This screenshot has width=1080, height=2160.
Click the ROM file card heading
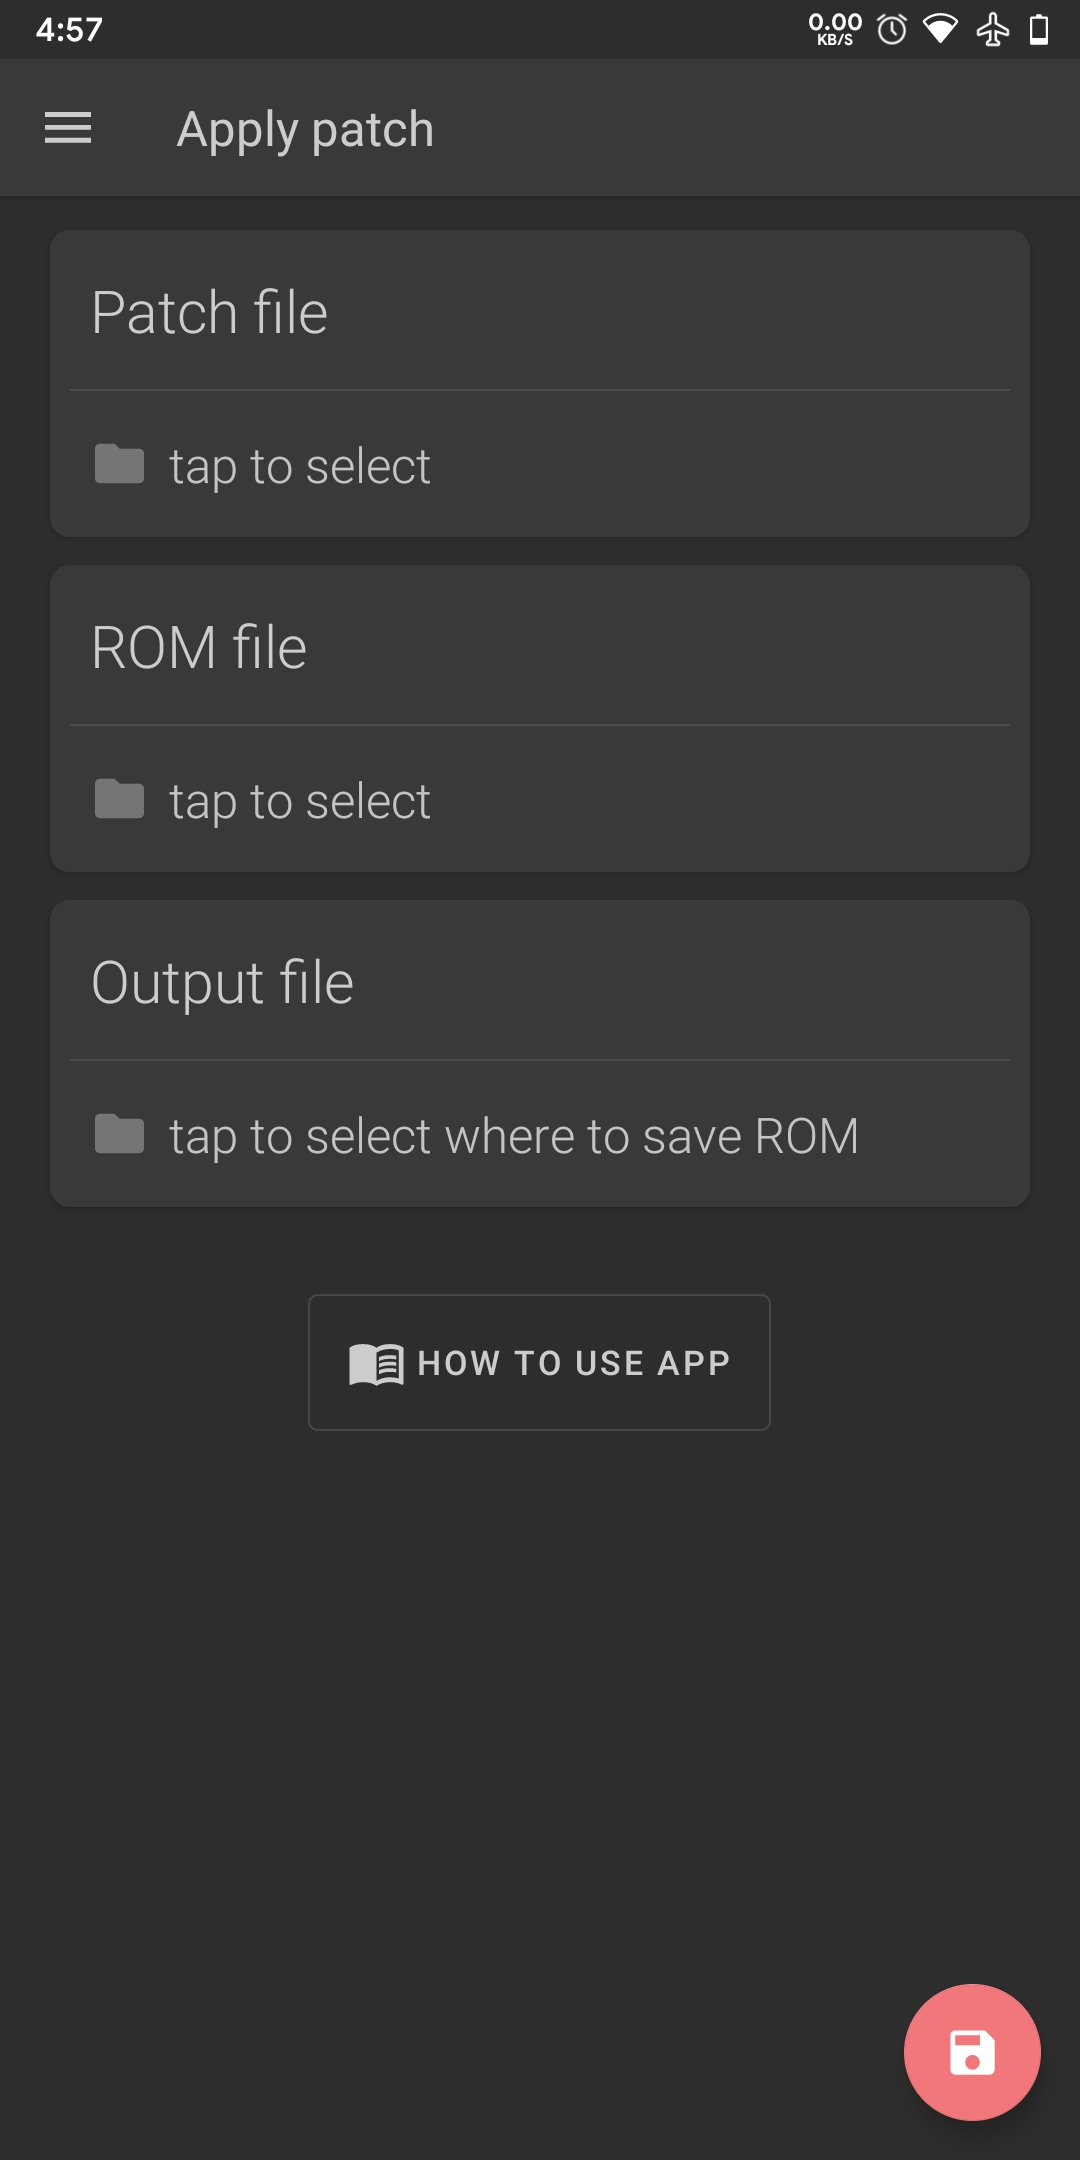click(x=199, y=647)
